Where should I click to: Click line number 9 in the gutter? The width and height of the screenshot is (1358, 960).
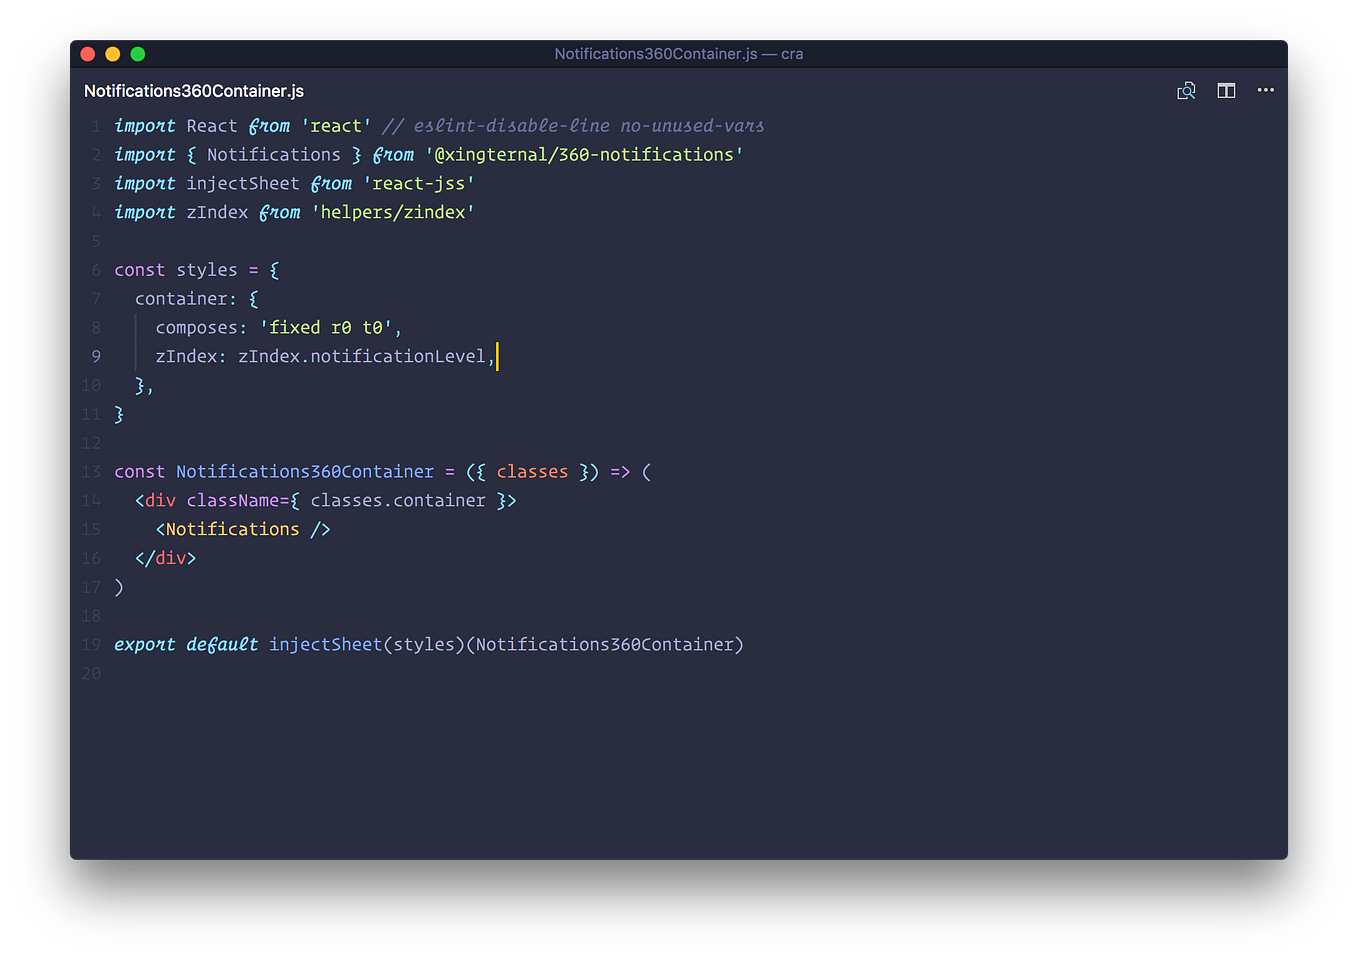click(x=95, y=356)
